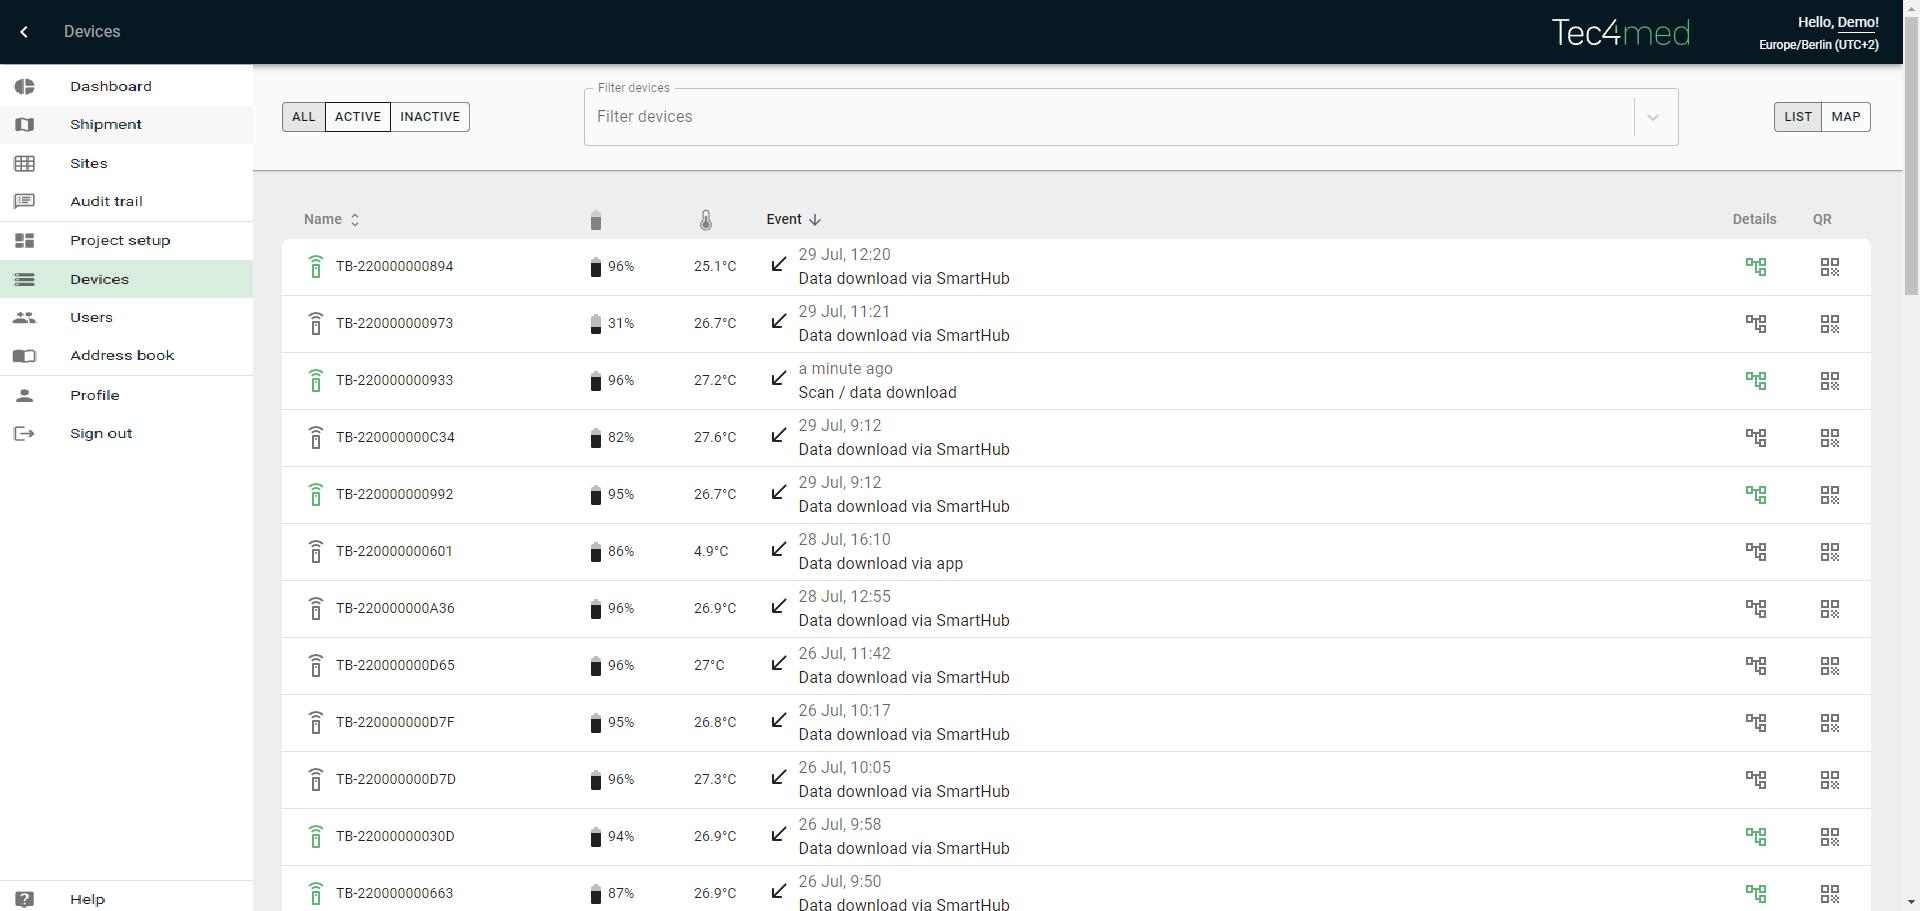The image size is (1920, 911).
Task: Open details tree for TB-220000000973
Action: [x=1756, y=324]
